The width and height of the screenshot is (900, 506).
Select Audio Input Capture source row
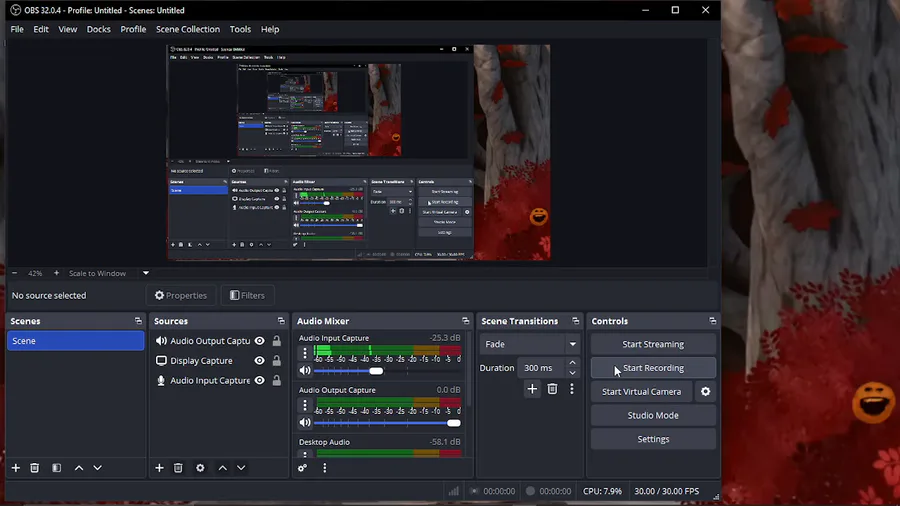pyautogui.click(x=219, y=380)
